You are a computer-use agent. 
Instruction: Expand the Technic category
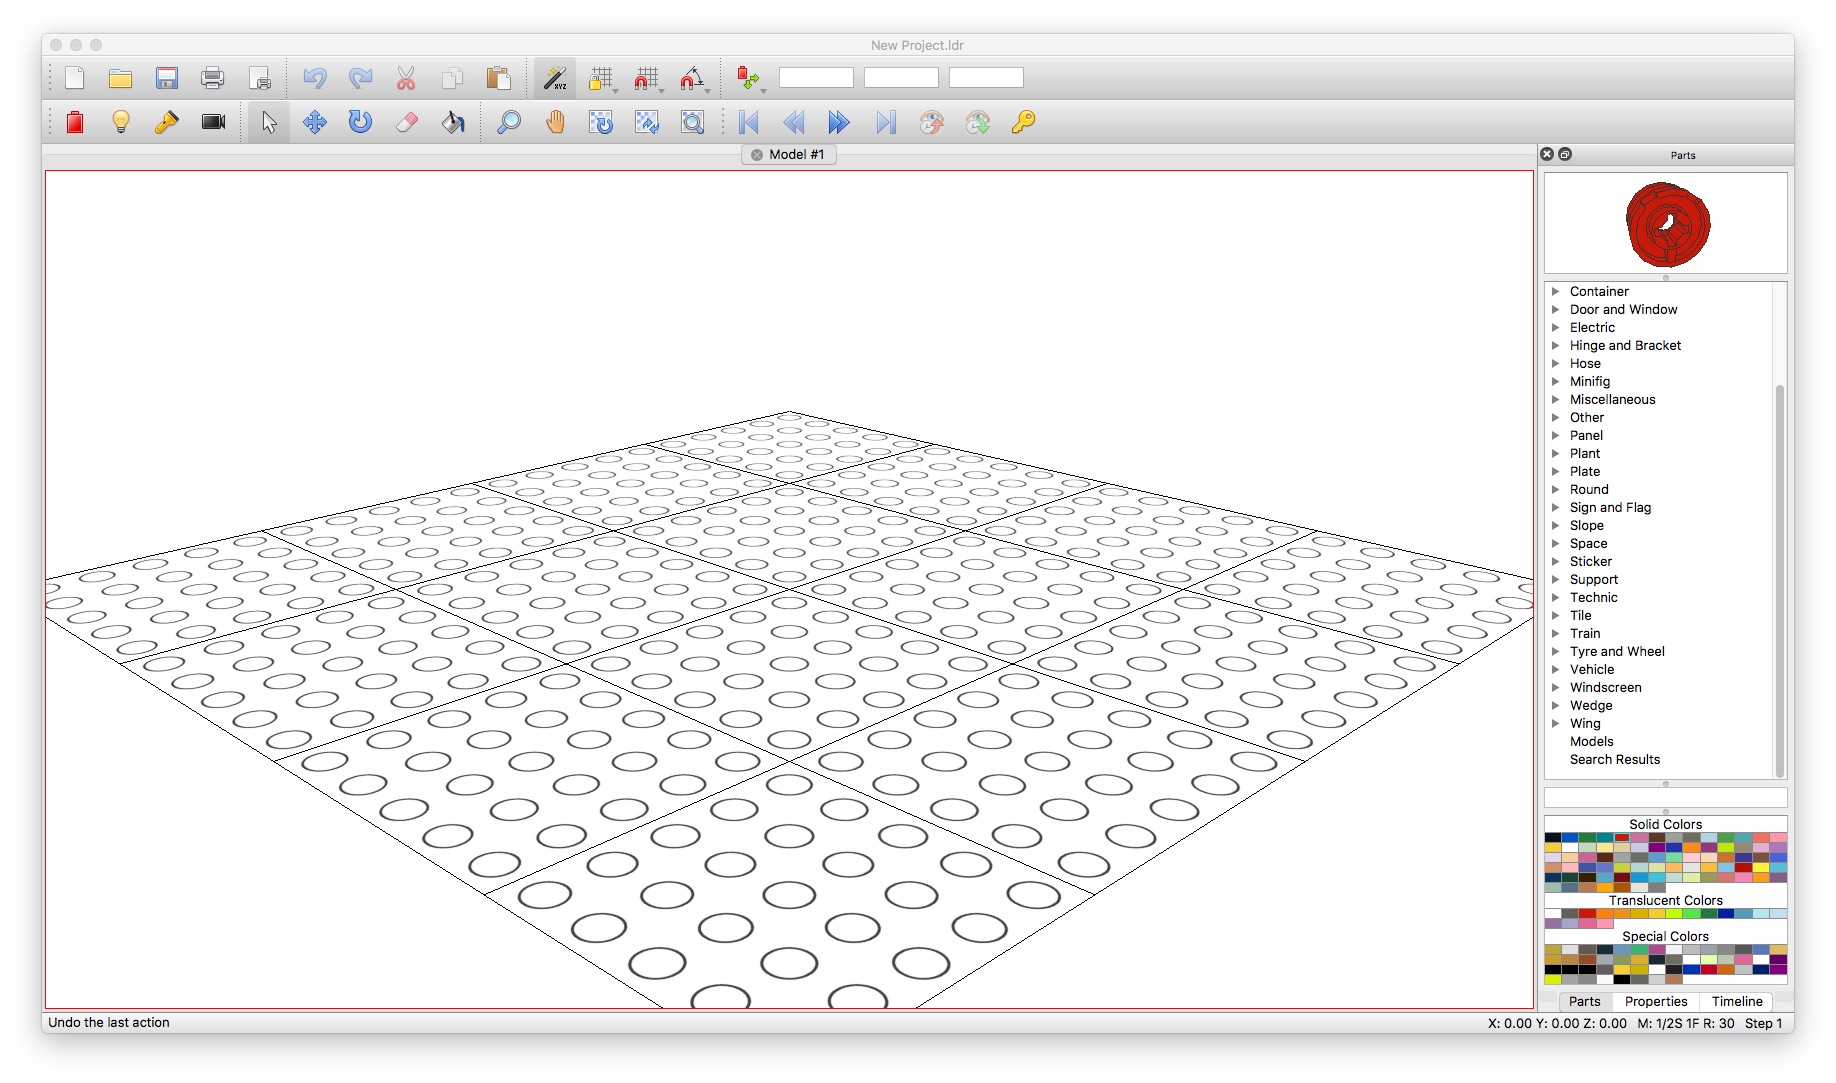(x=1556, y=597)
